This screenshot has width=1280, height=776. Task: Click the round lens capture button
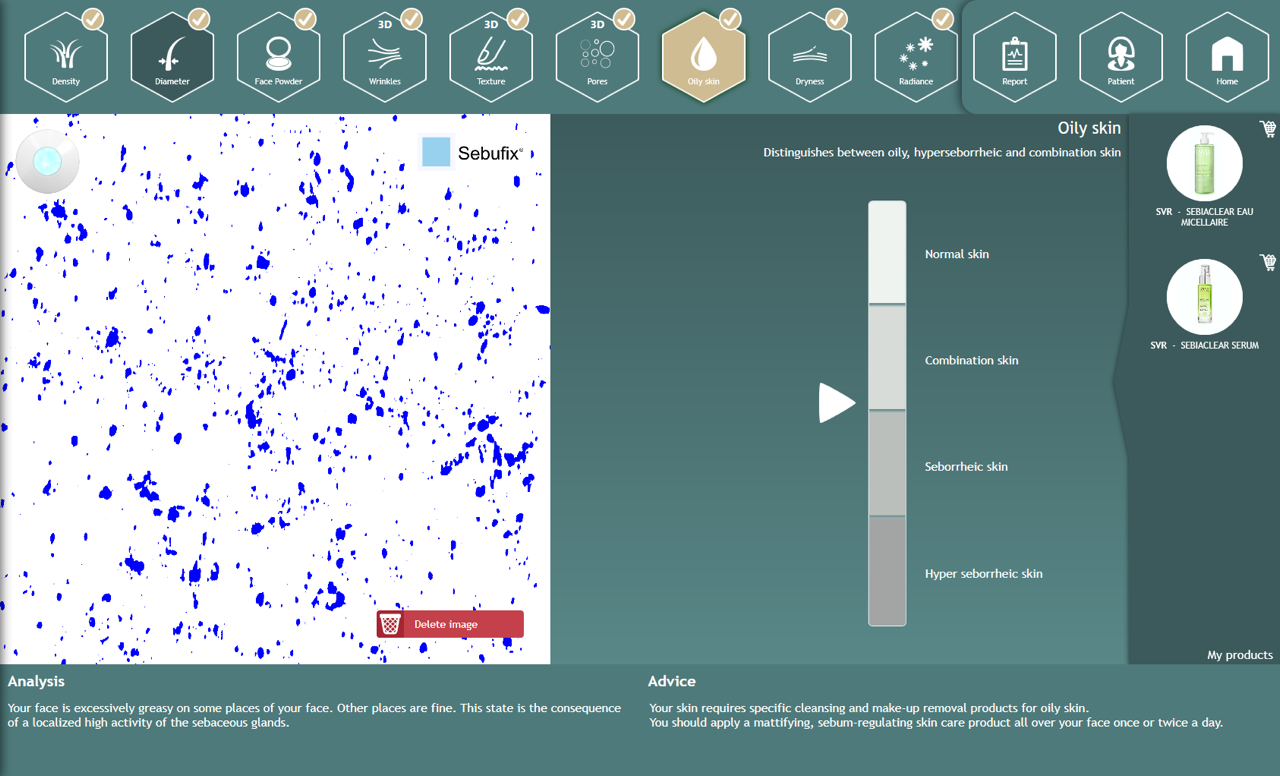[47, 161]
